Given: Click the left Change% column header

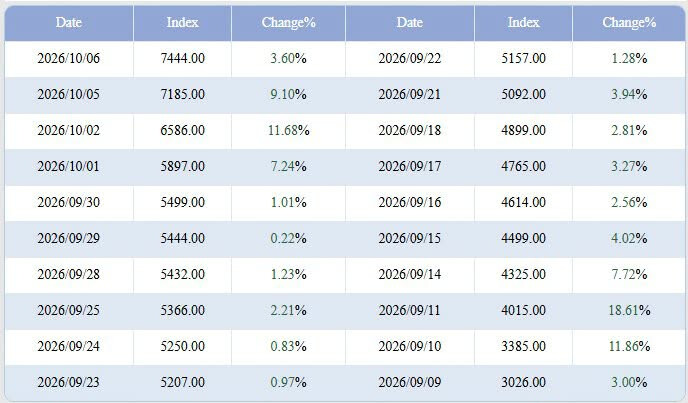Looking at the screenshot, I should point(288,23).
